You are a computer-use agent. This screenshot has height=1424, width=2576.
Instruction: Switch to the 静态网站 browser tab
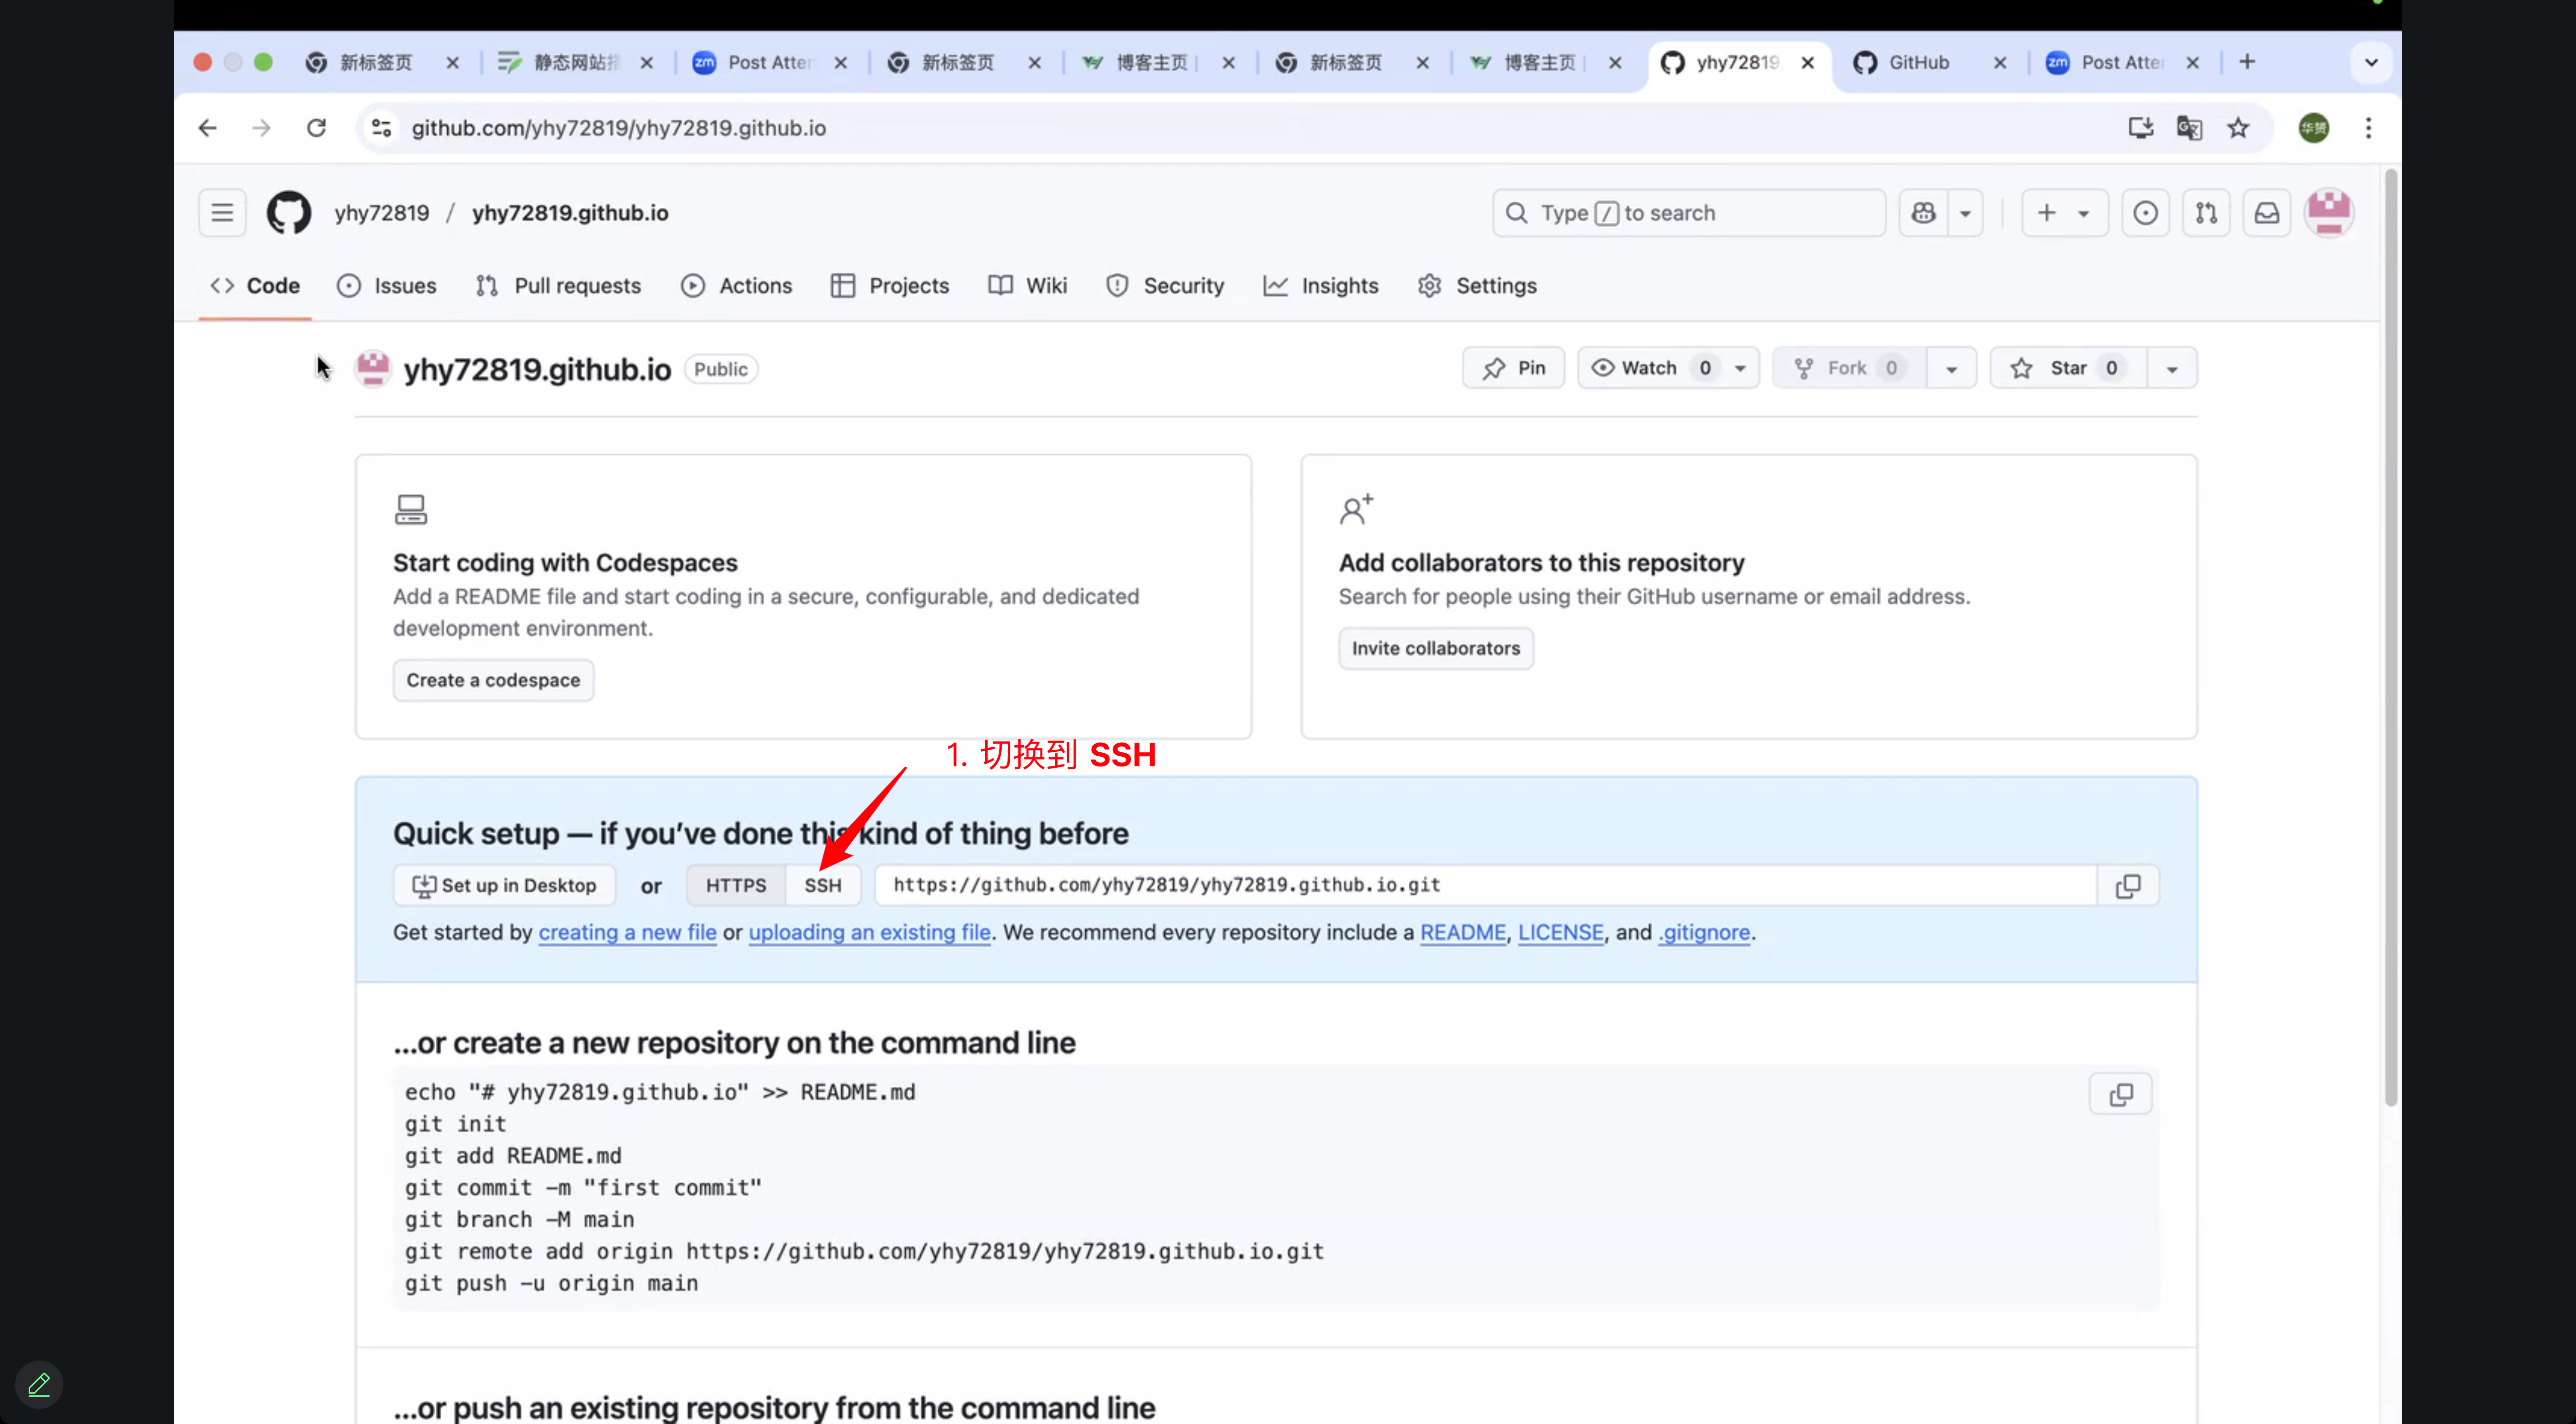click(576, 62)
